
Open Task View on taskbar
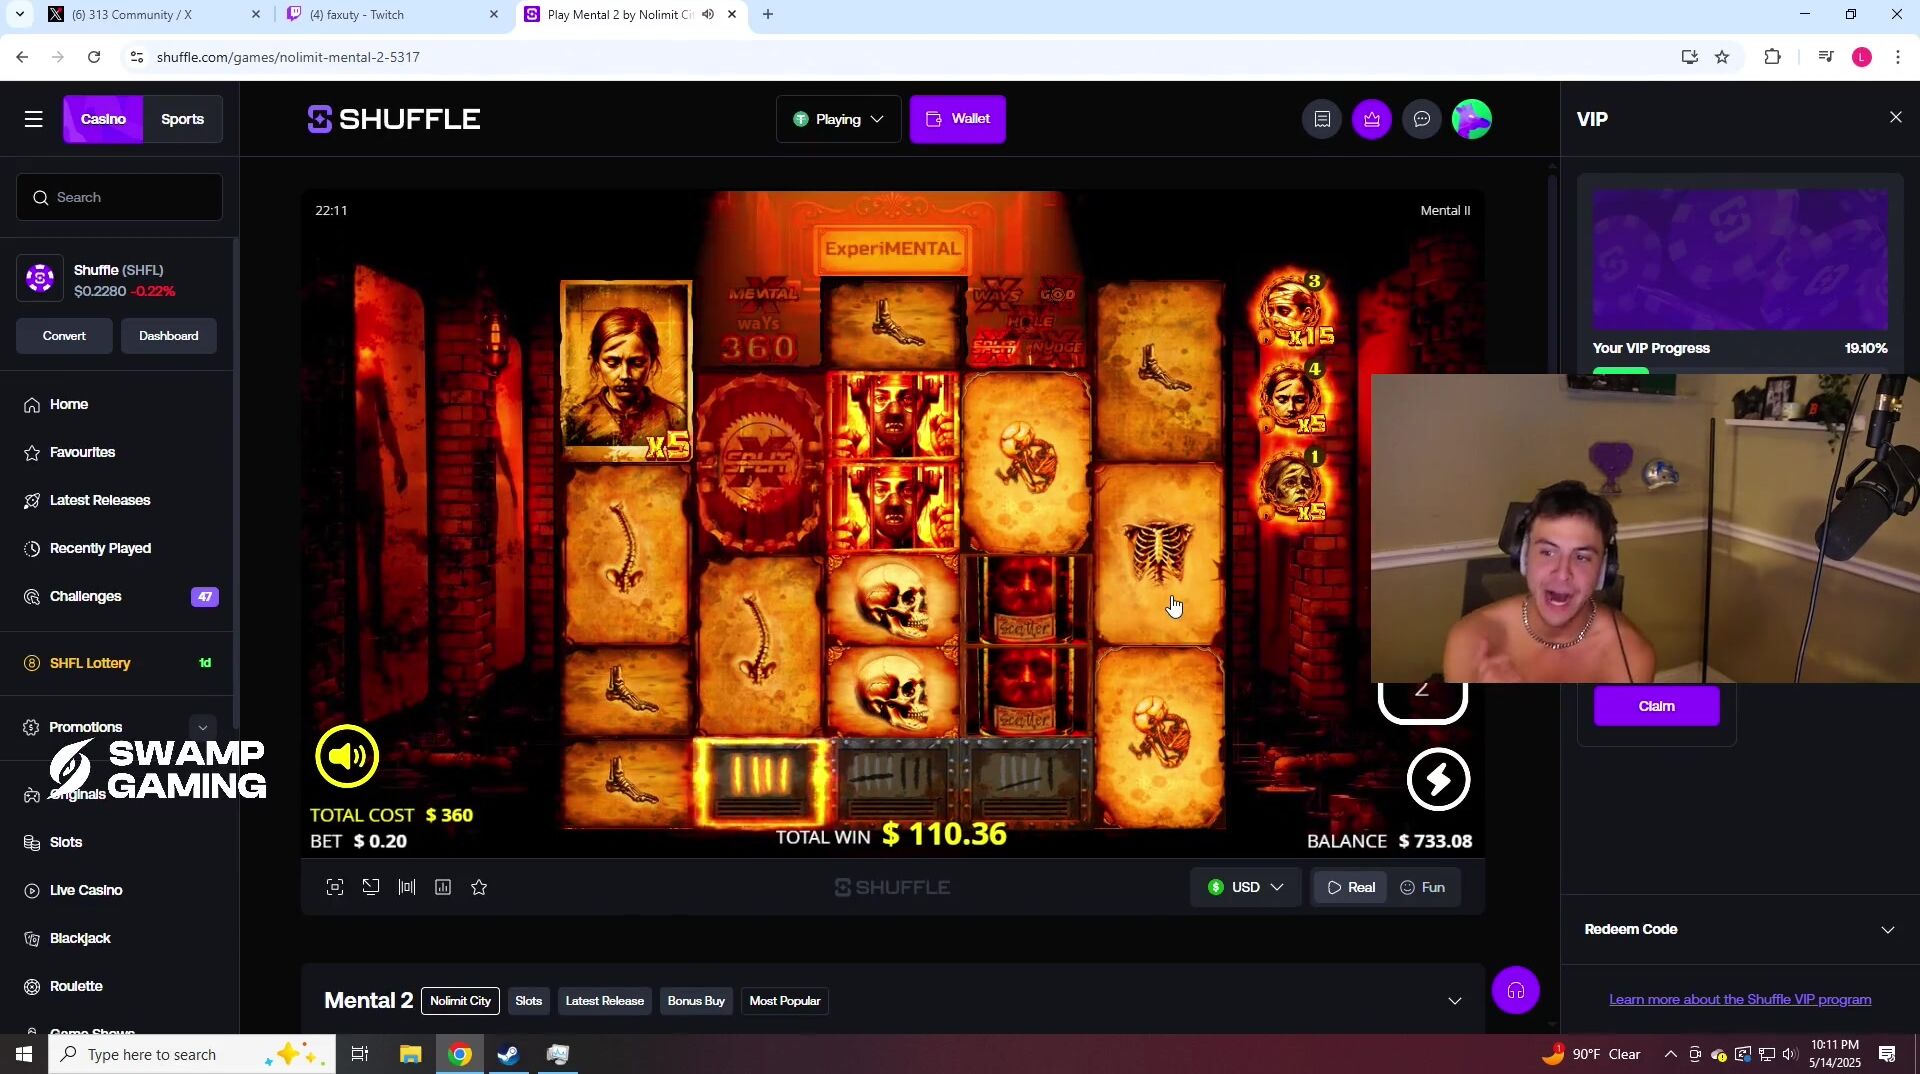[x=360, y=1054]
